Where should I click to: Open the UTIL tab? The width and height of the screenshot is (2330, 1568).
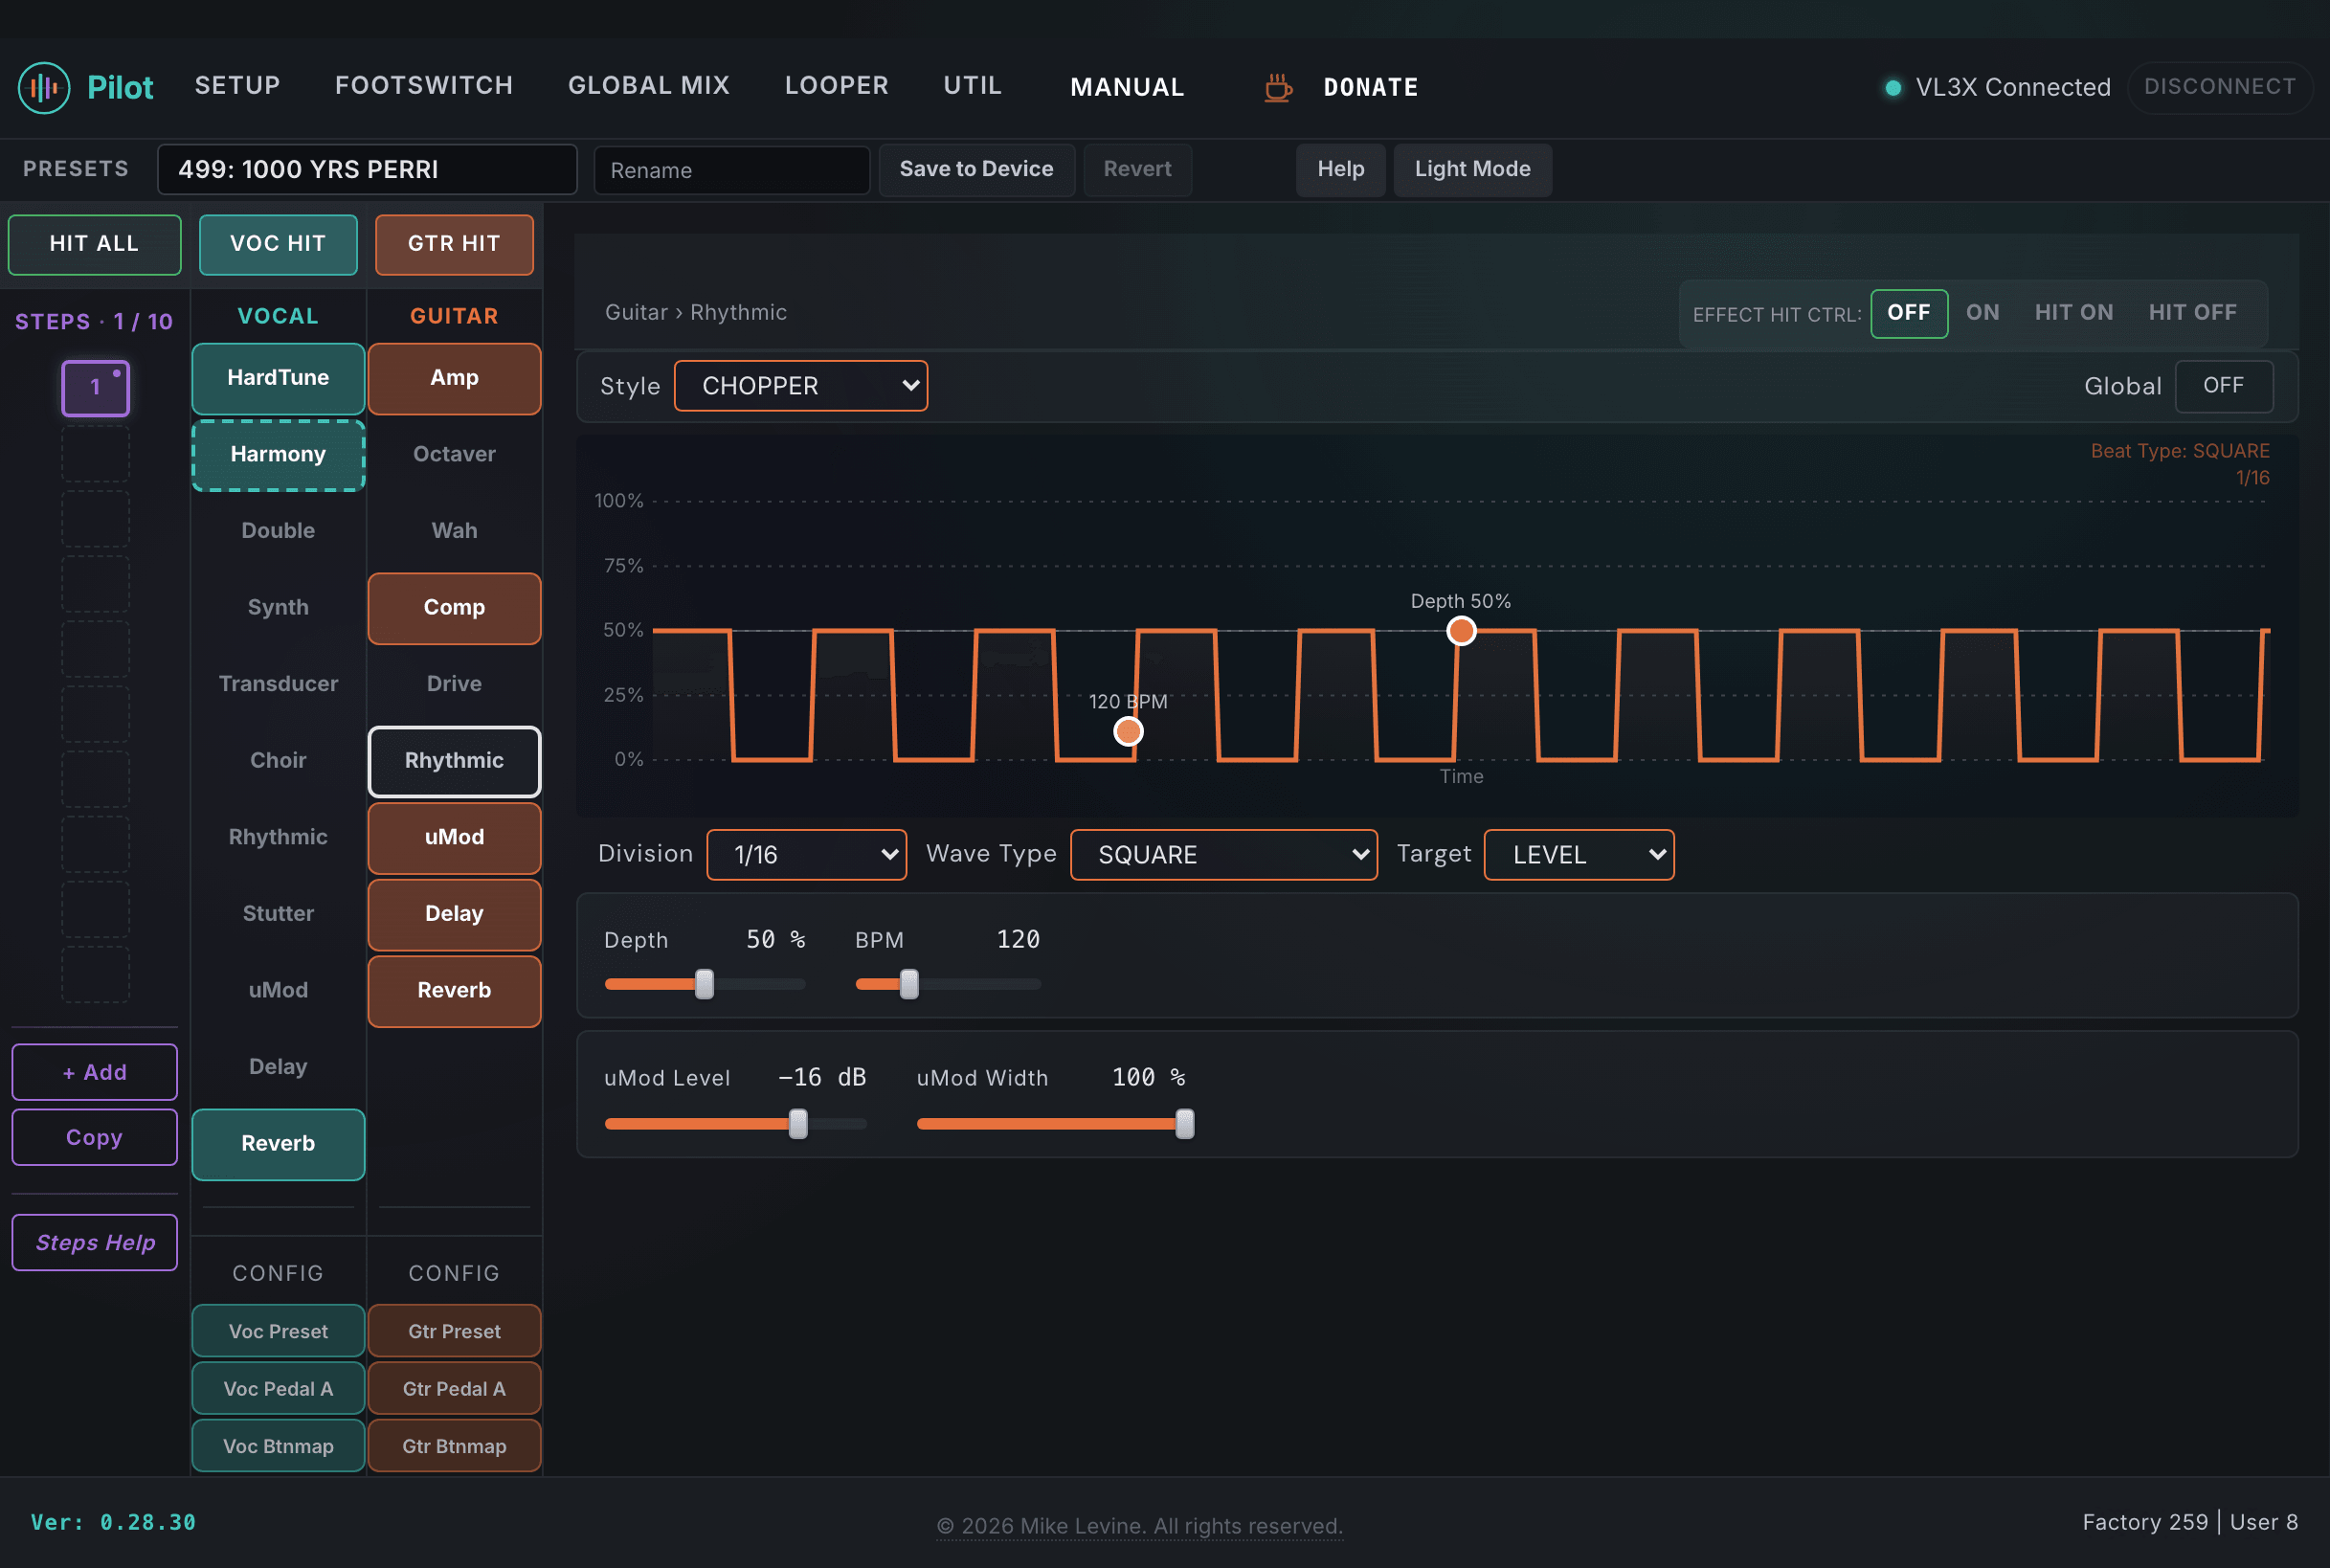[x=972, y=86]
